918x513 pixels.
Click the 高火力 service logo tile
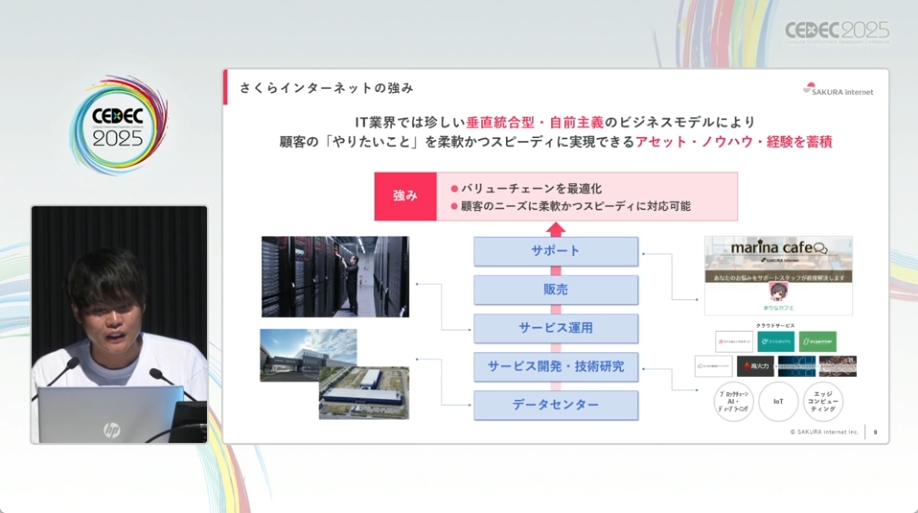click(x=755, y=366)
